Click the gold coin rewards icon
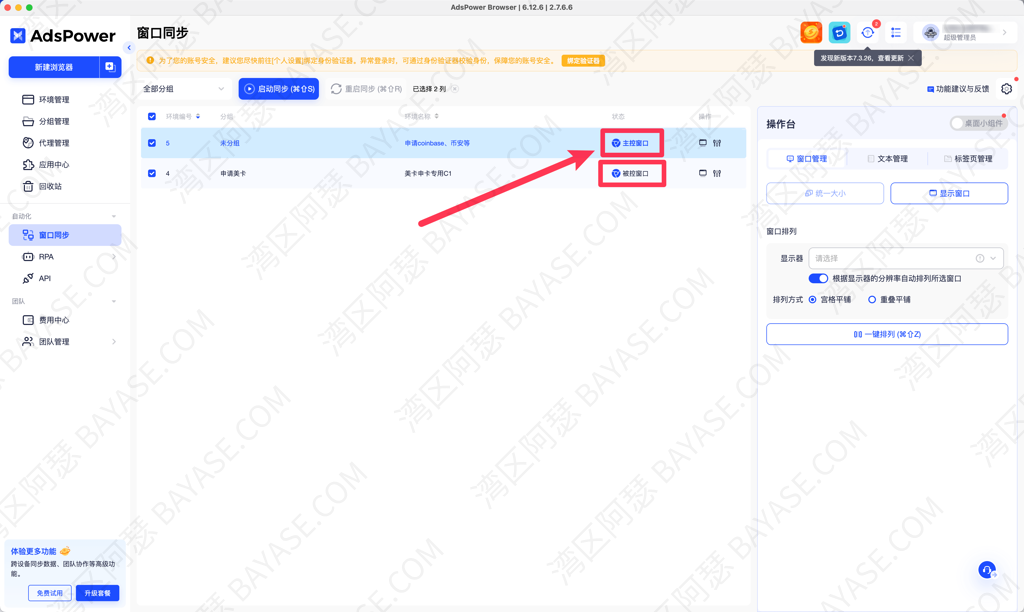Screen dimensions: 1024x612 (811, 33)
